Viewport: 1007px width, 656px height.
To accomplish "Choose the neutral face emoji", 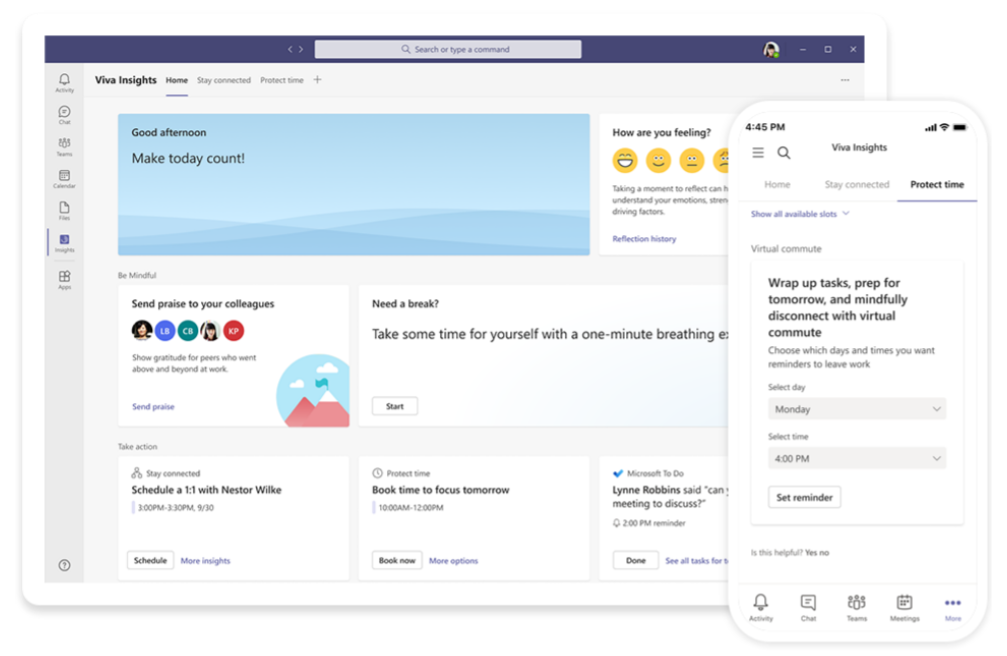I will pyautogui.click(x=692, y=160).
